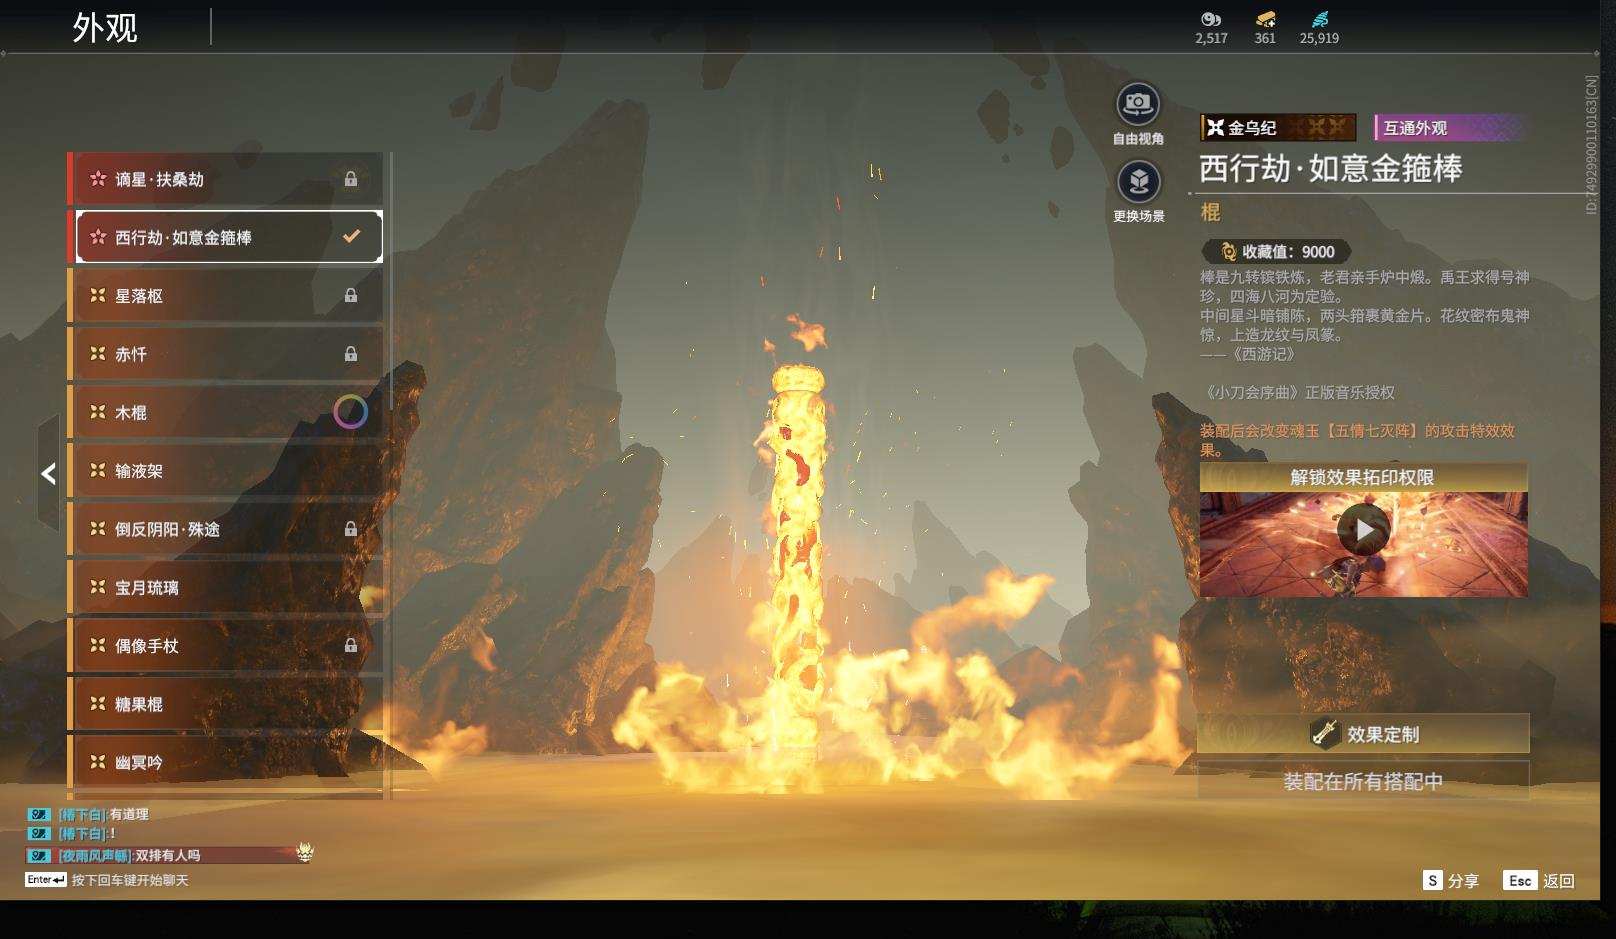Click the 金乌纪 series tag

pos(1278,127)
